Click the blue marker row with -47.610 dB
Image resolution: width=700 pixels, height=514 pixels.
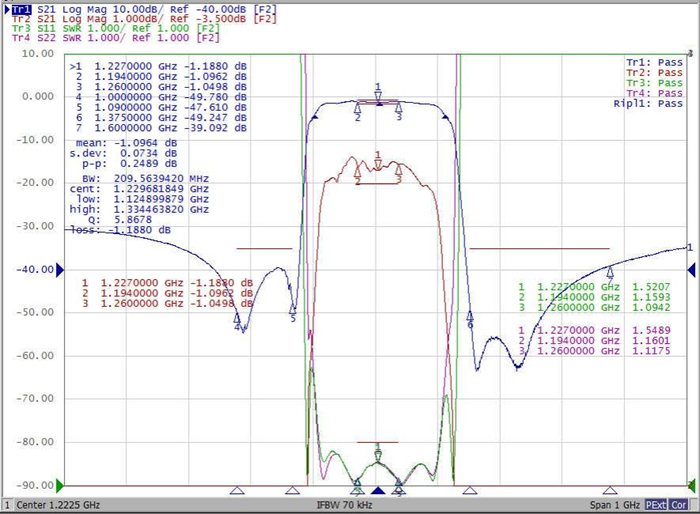[161, 107]
